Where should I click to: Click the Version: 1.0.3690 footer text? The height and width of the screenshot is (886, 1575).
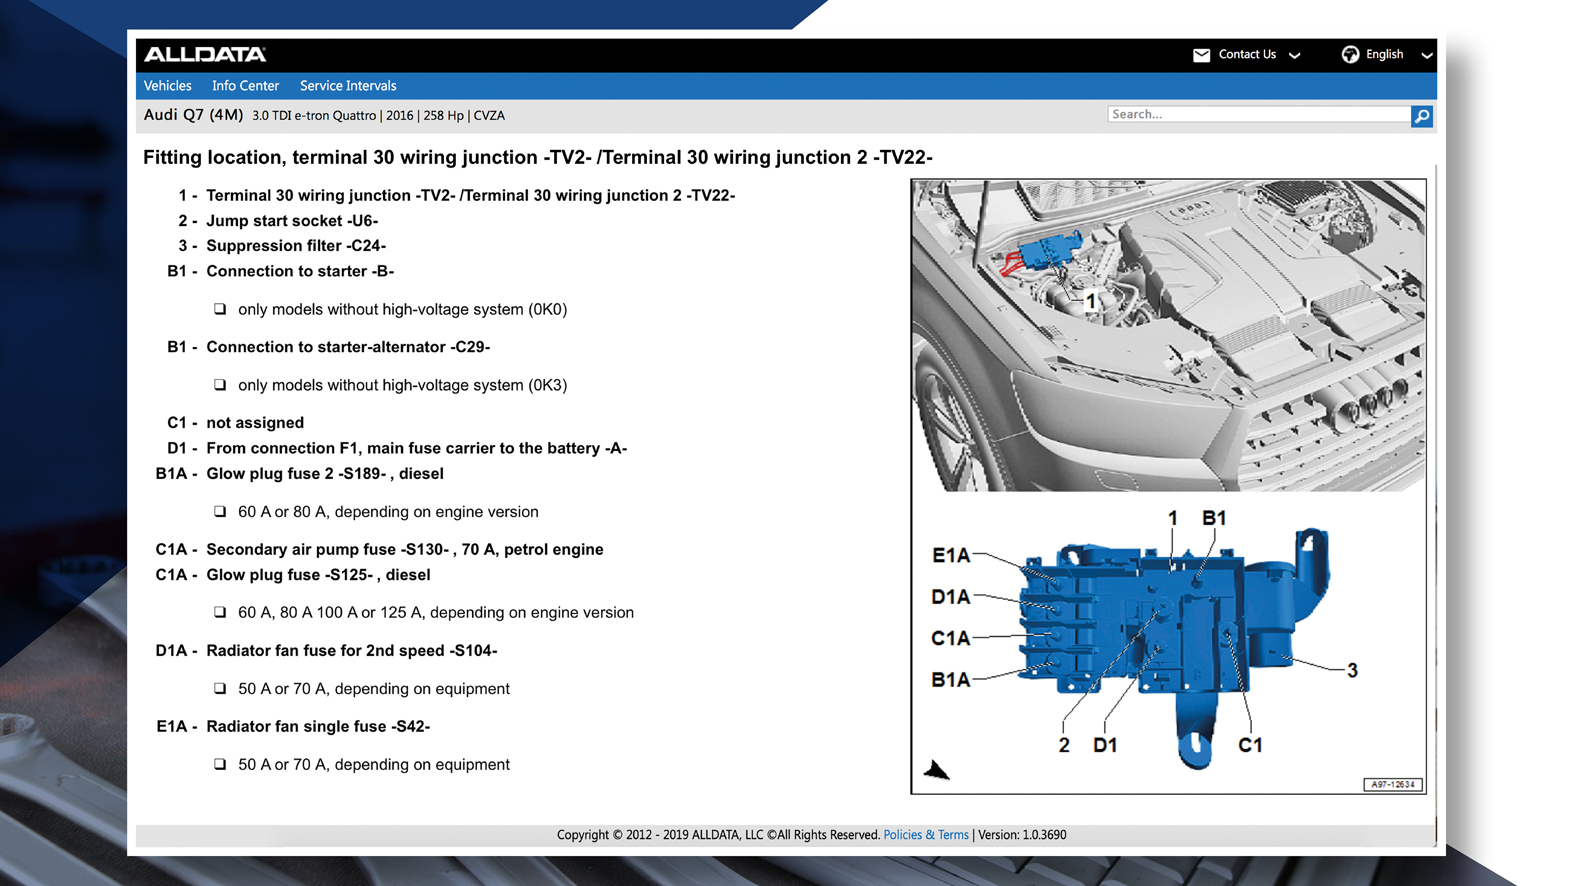point(1022,835)
